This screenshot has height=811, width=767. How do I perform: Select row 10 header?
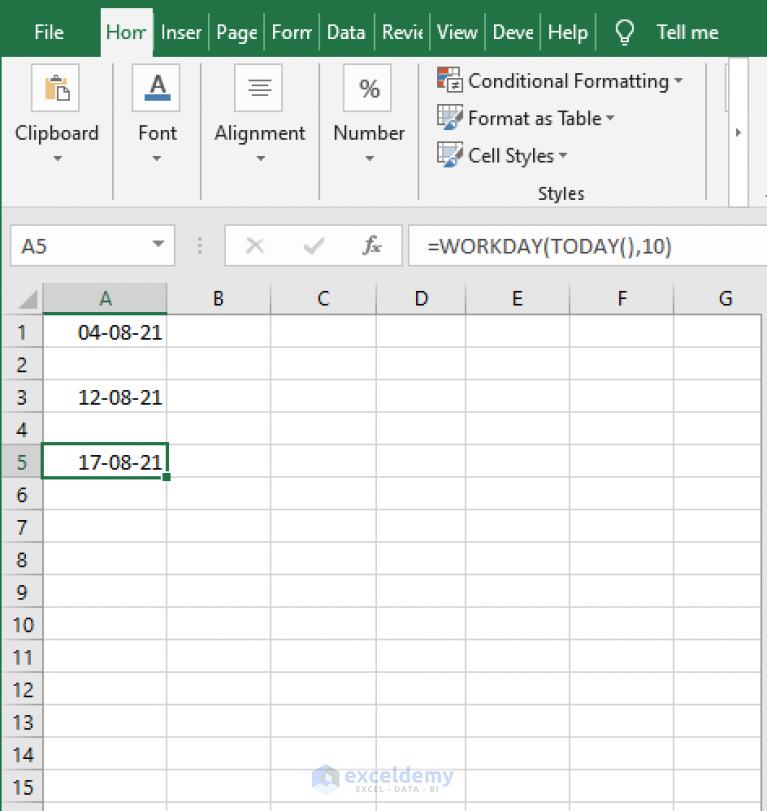[x=22, y=624]
